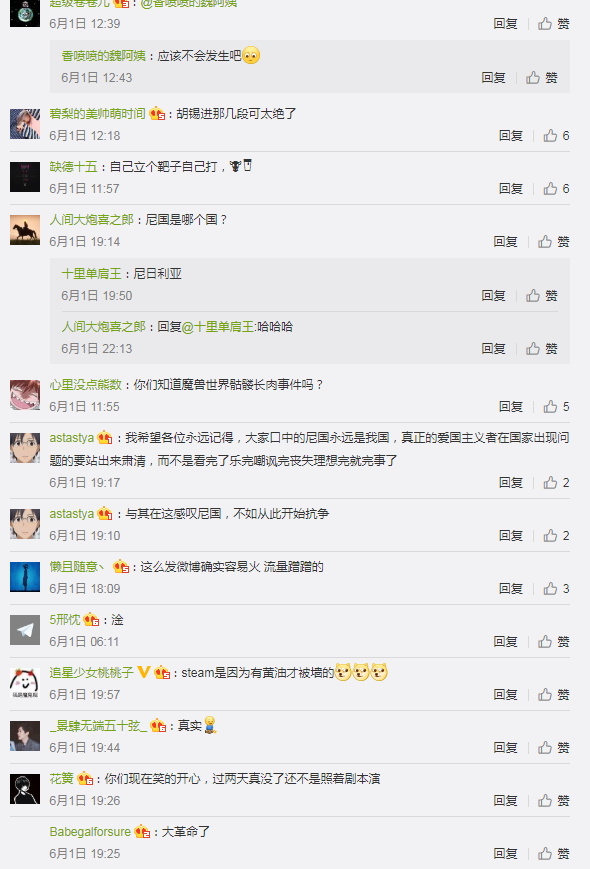590x869 pixels.
Task: Open the astastya avatar beside the 19:17 comment
Action: [x=25, y=448]
